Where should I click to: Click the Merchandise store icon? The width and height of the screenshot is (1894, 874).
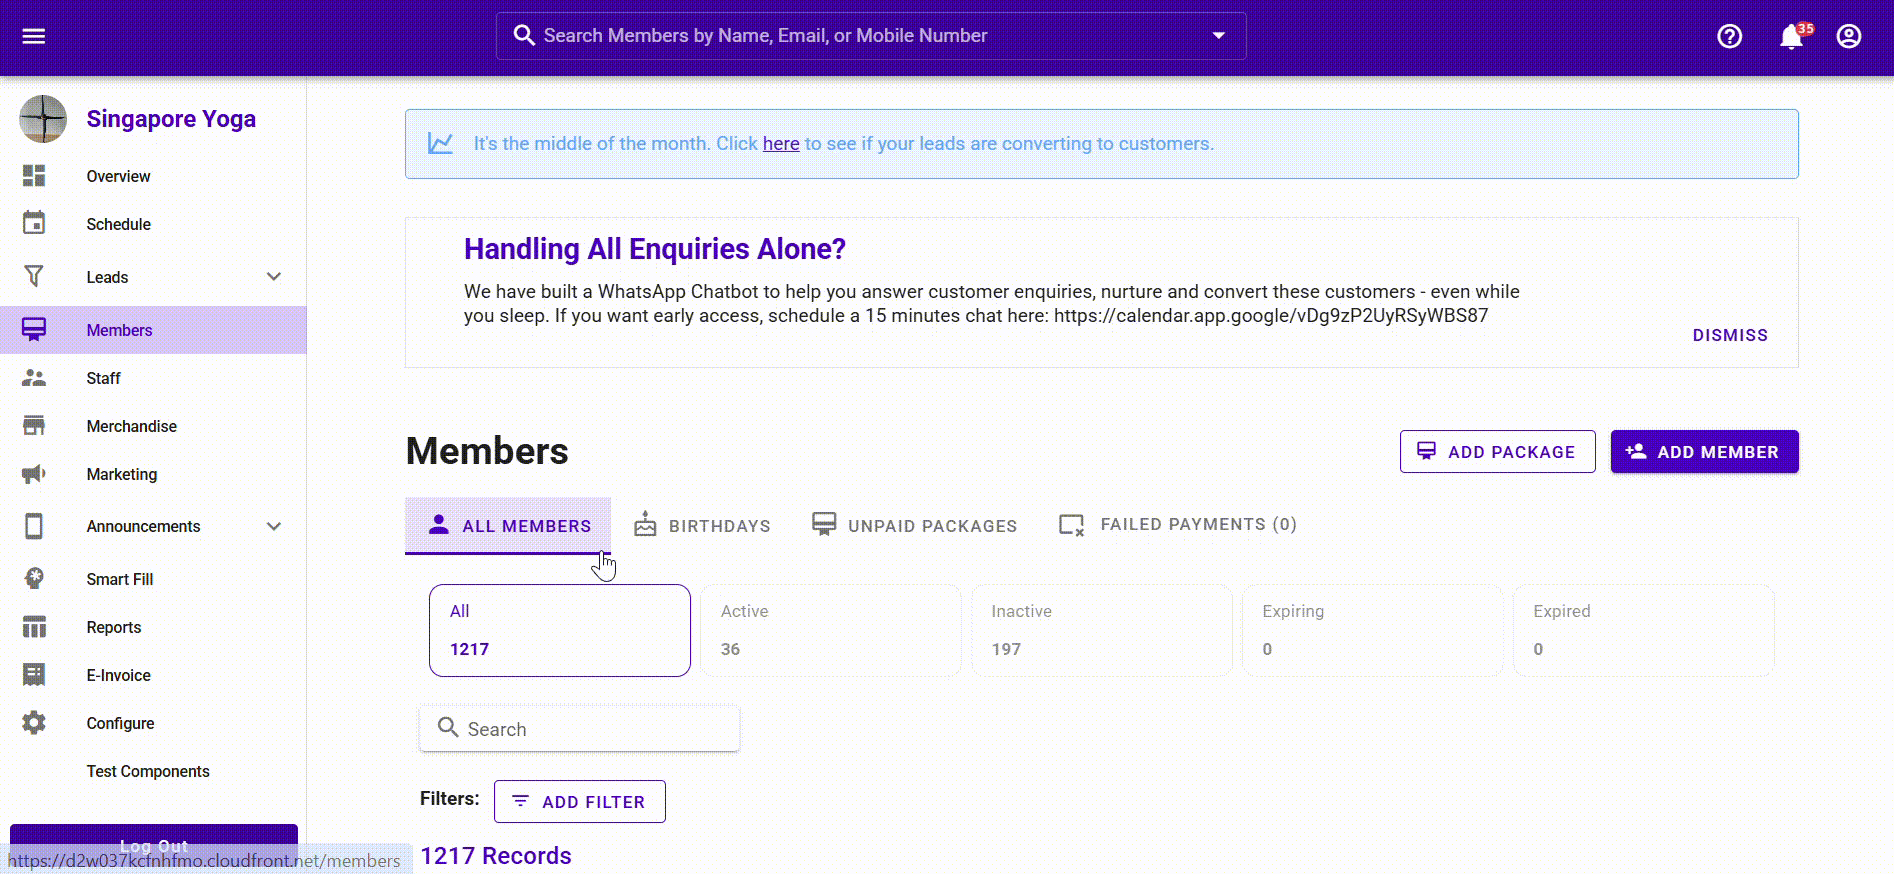click(34, 426)
